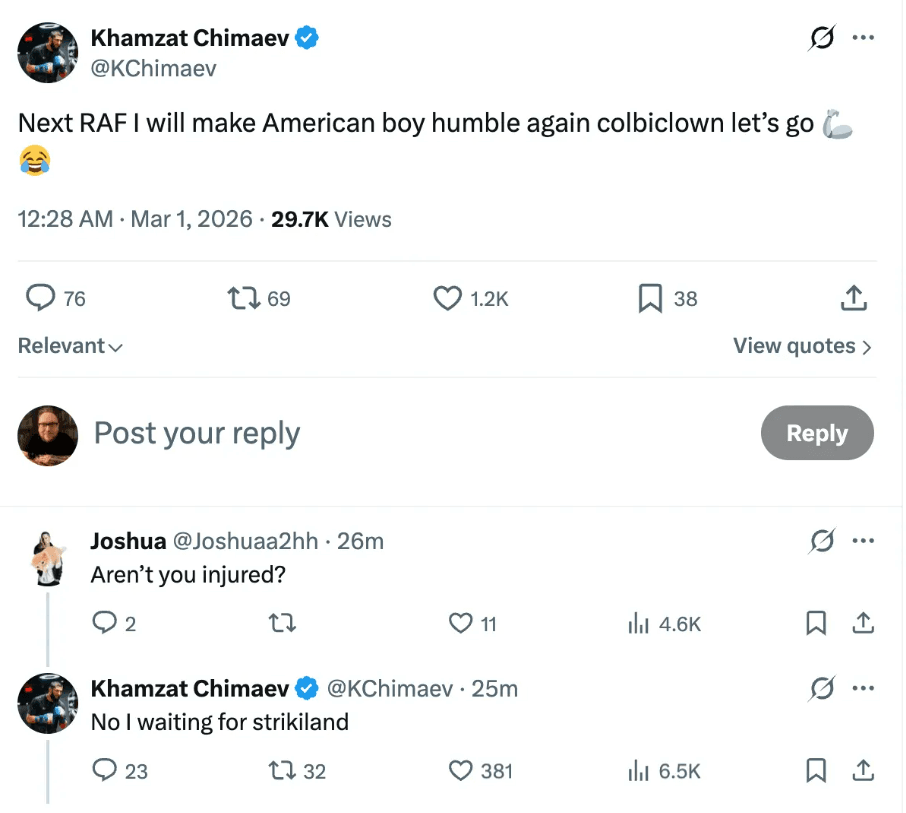
Task: Open more options on Joshua's reply
Action: click(x=862, y=541)
